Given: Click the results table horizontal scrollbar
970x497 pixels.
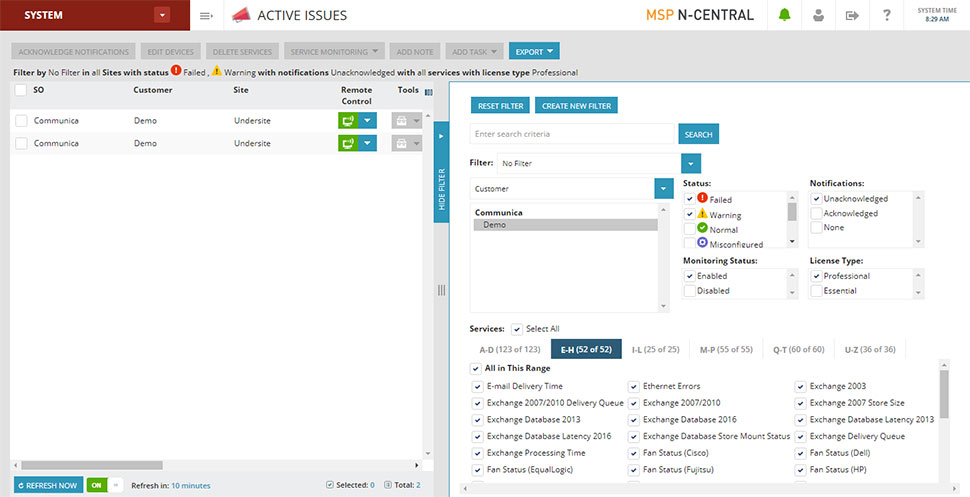Looking at the screenshot, I should (x=92, y=465).
